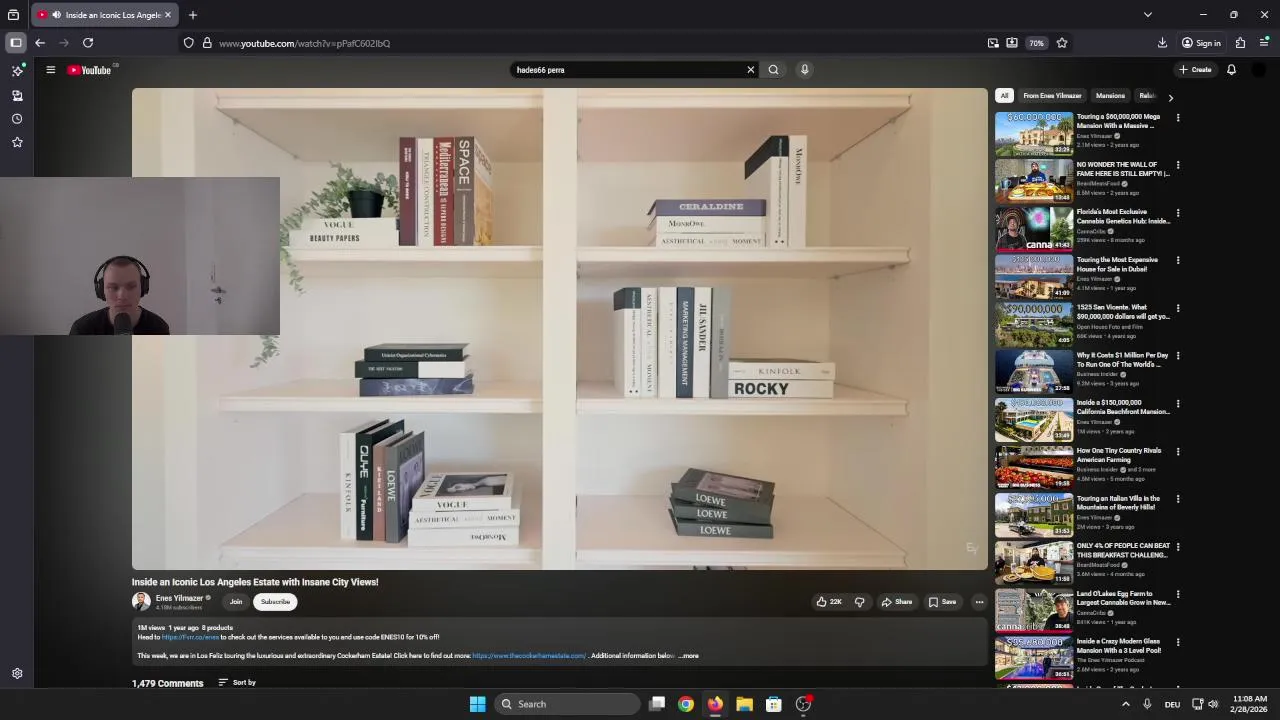This screenshot has height=720, width=1280.
Task: Share the video
Action: click(x=897, y=602)
